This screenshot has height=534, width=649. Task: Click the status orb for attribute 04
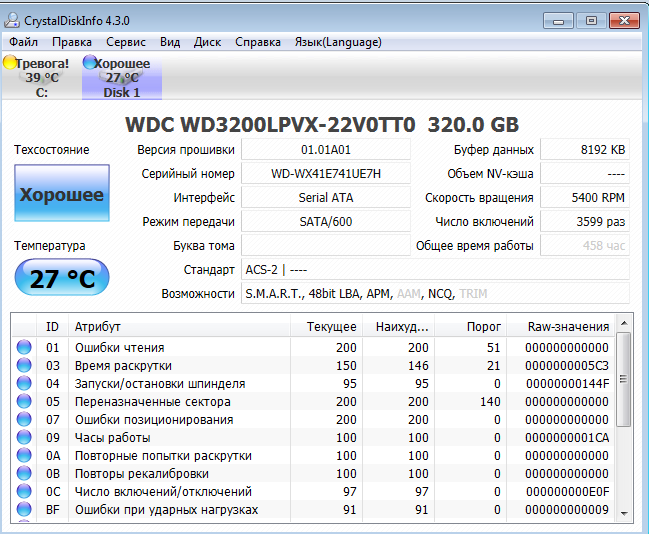(24, 383)
